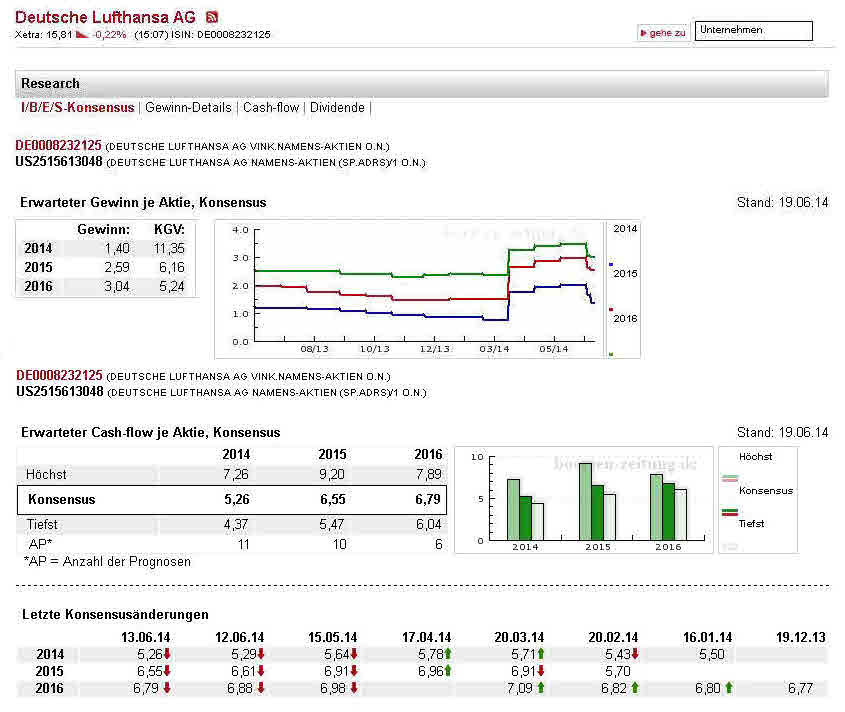This screenshot has width=845, height=712.
Task: Click the green up arrow next to 6,82
Action: point(635,688)
